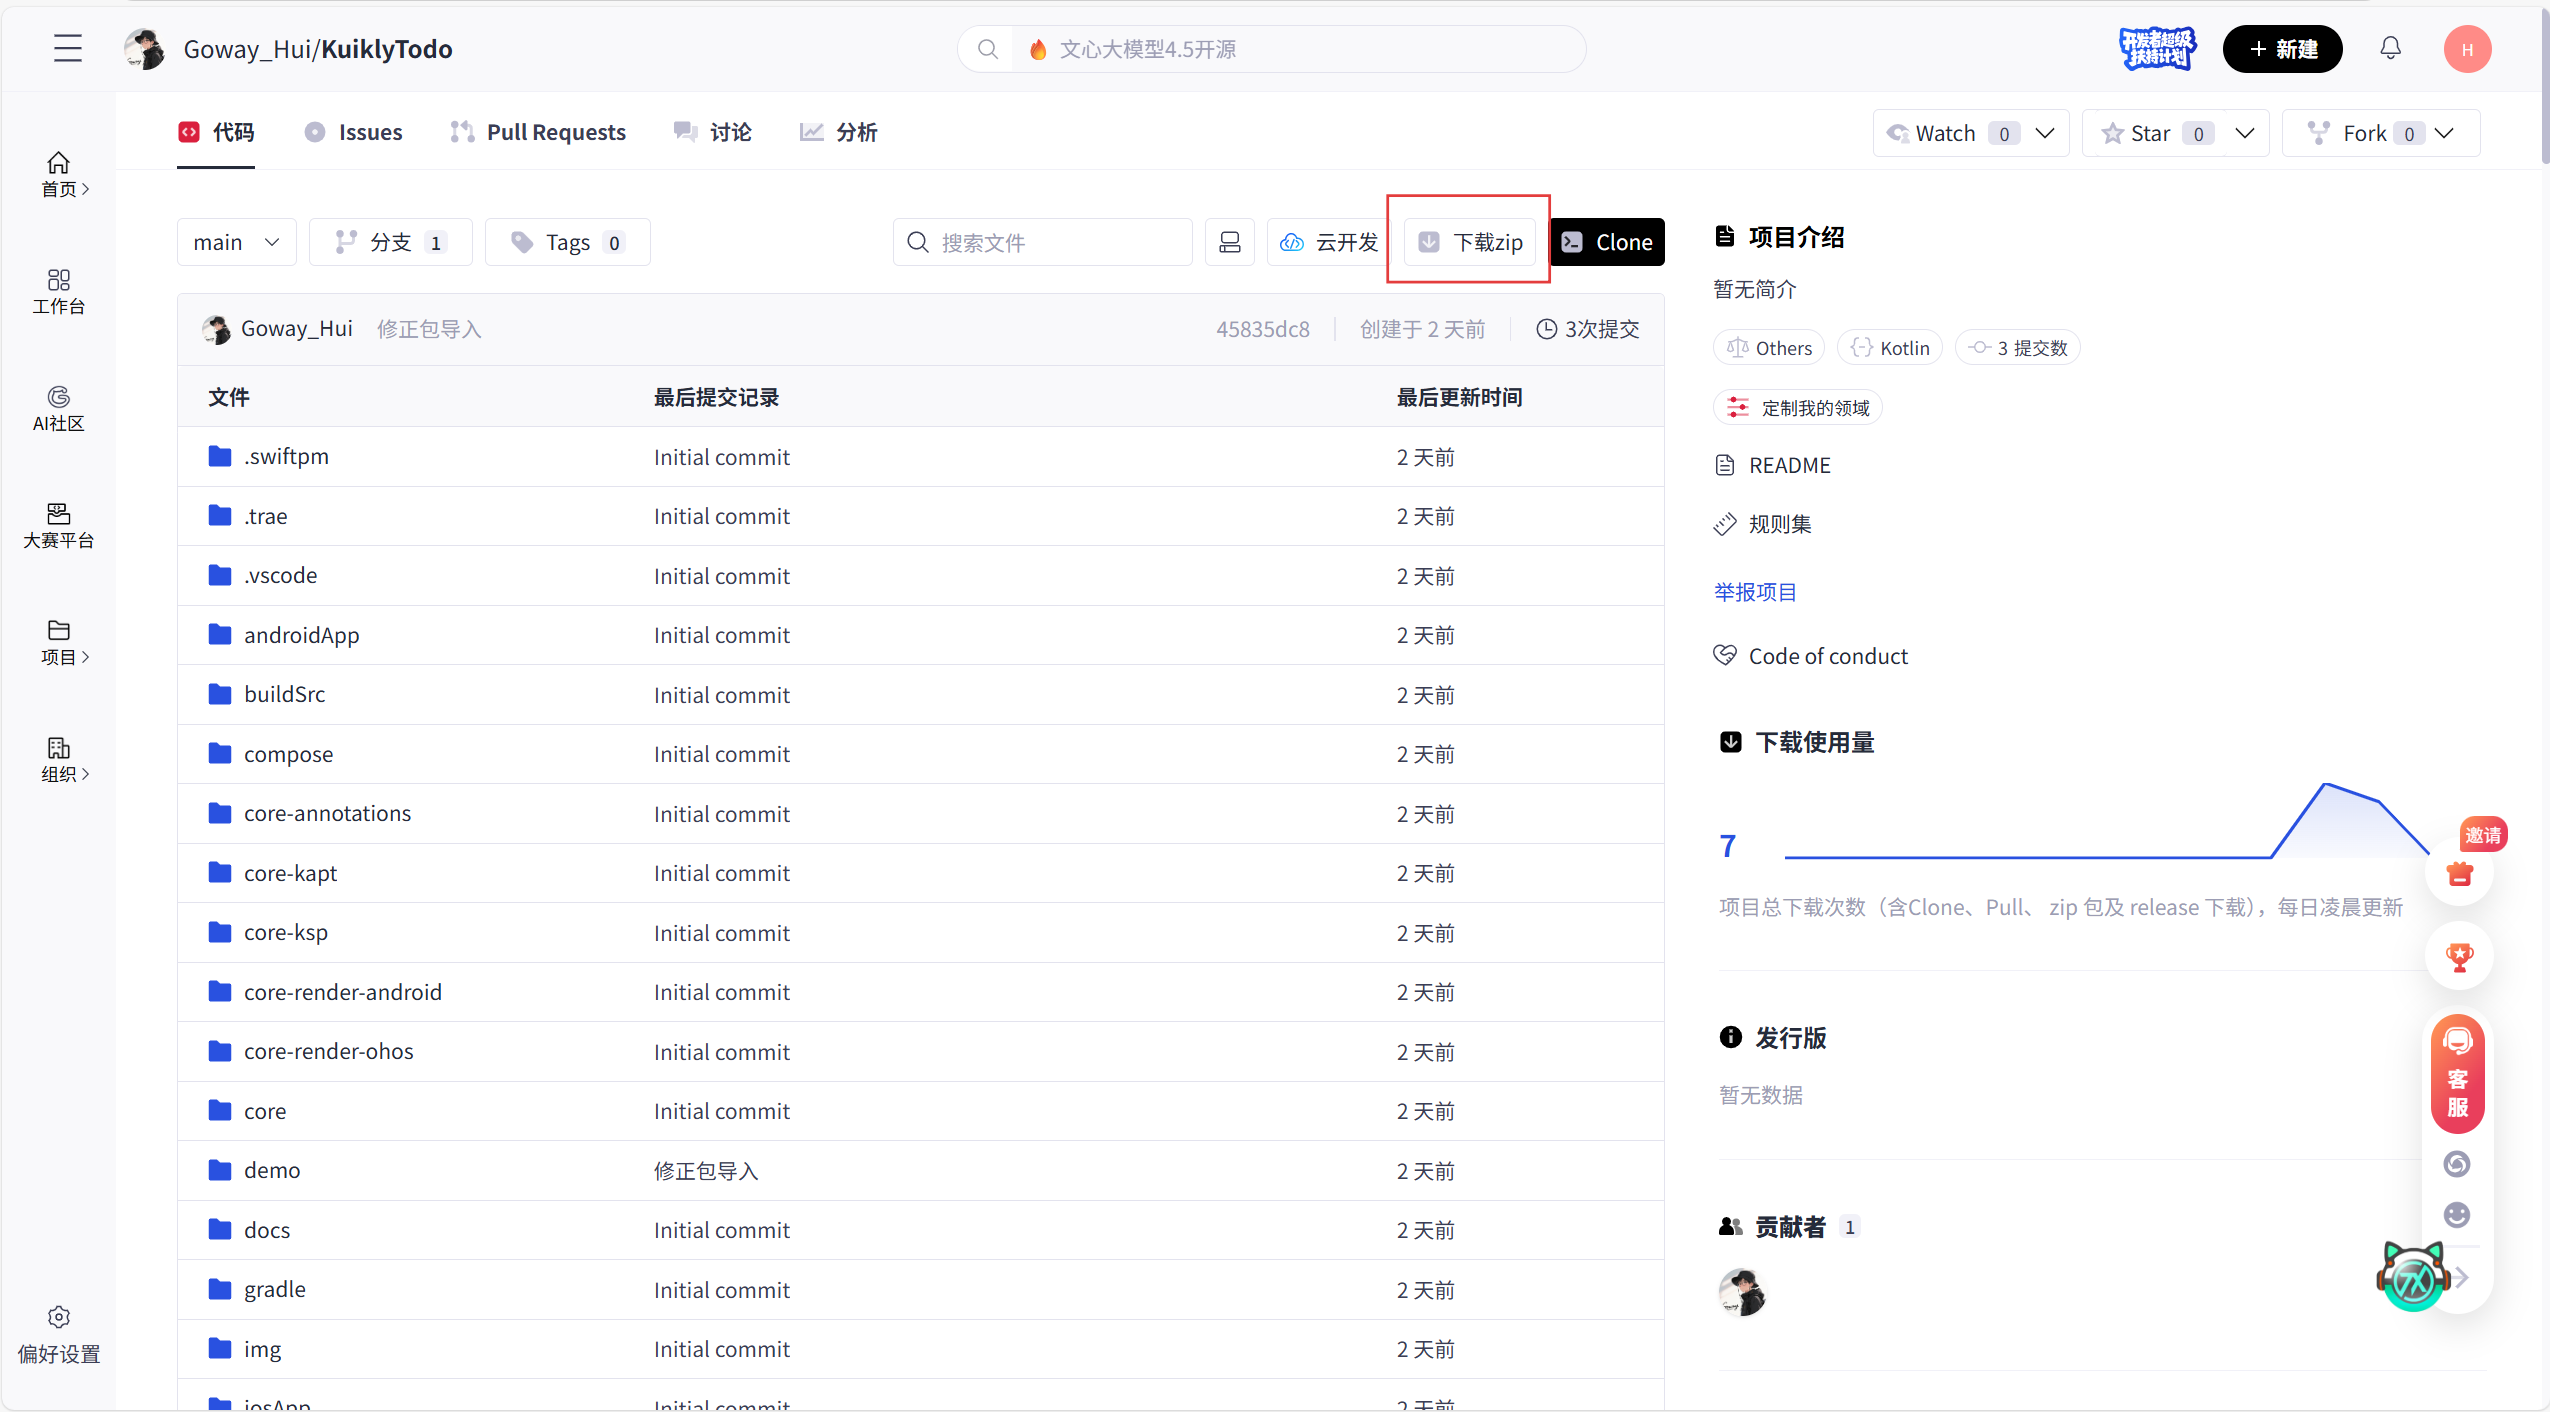This screenshot has width=2550, height=1412.
Task: Expand the Watch options chevron
Action: click(2046, 133)
